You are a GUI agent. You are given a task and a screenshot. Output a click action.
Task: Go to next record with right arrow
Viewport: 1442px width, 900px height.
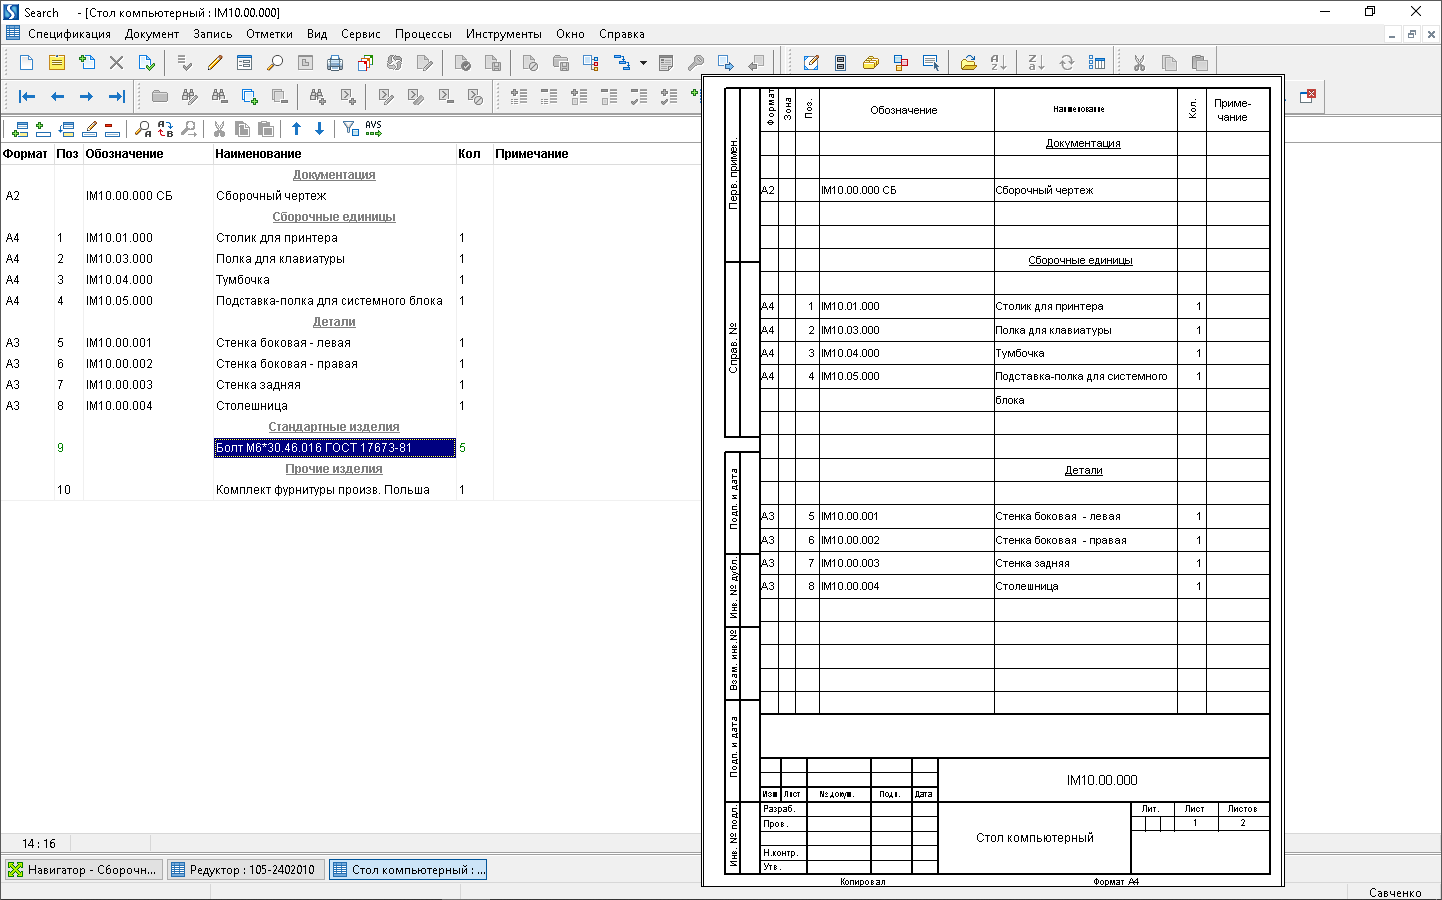86,97
